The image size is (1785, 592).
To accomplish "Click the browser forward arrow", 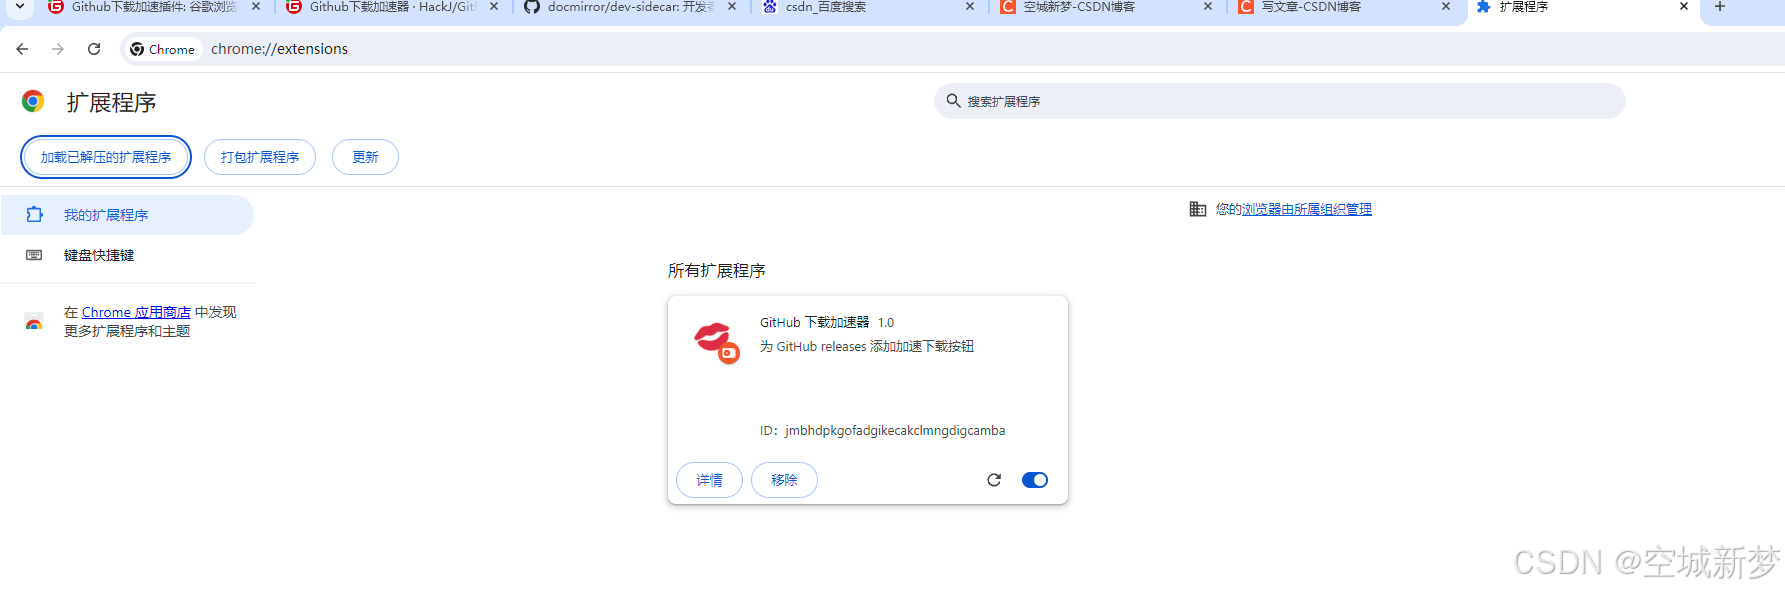I will 58,49.
